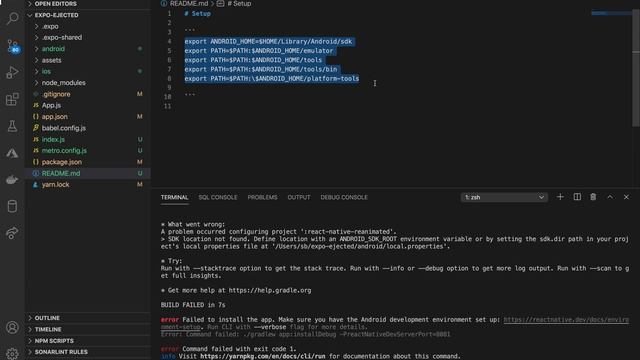Open the App.js file

click(88, 105)
